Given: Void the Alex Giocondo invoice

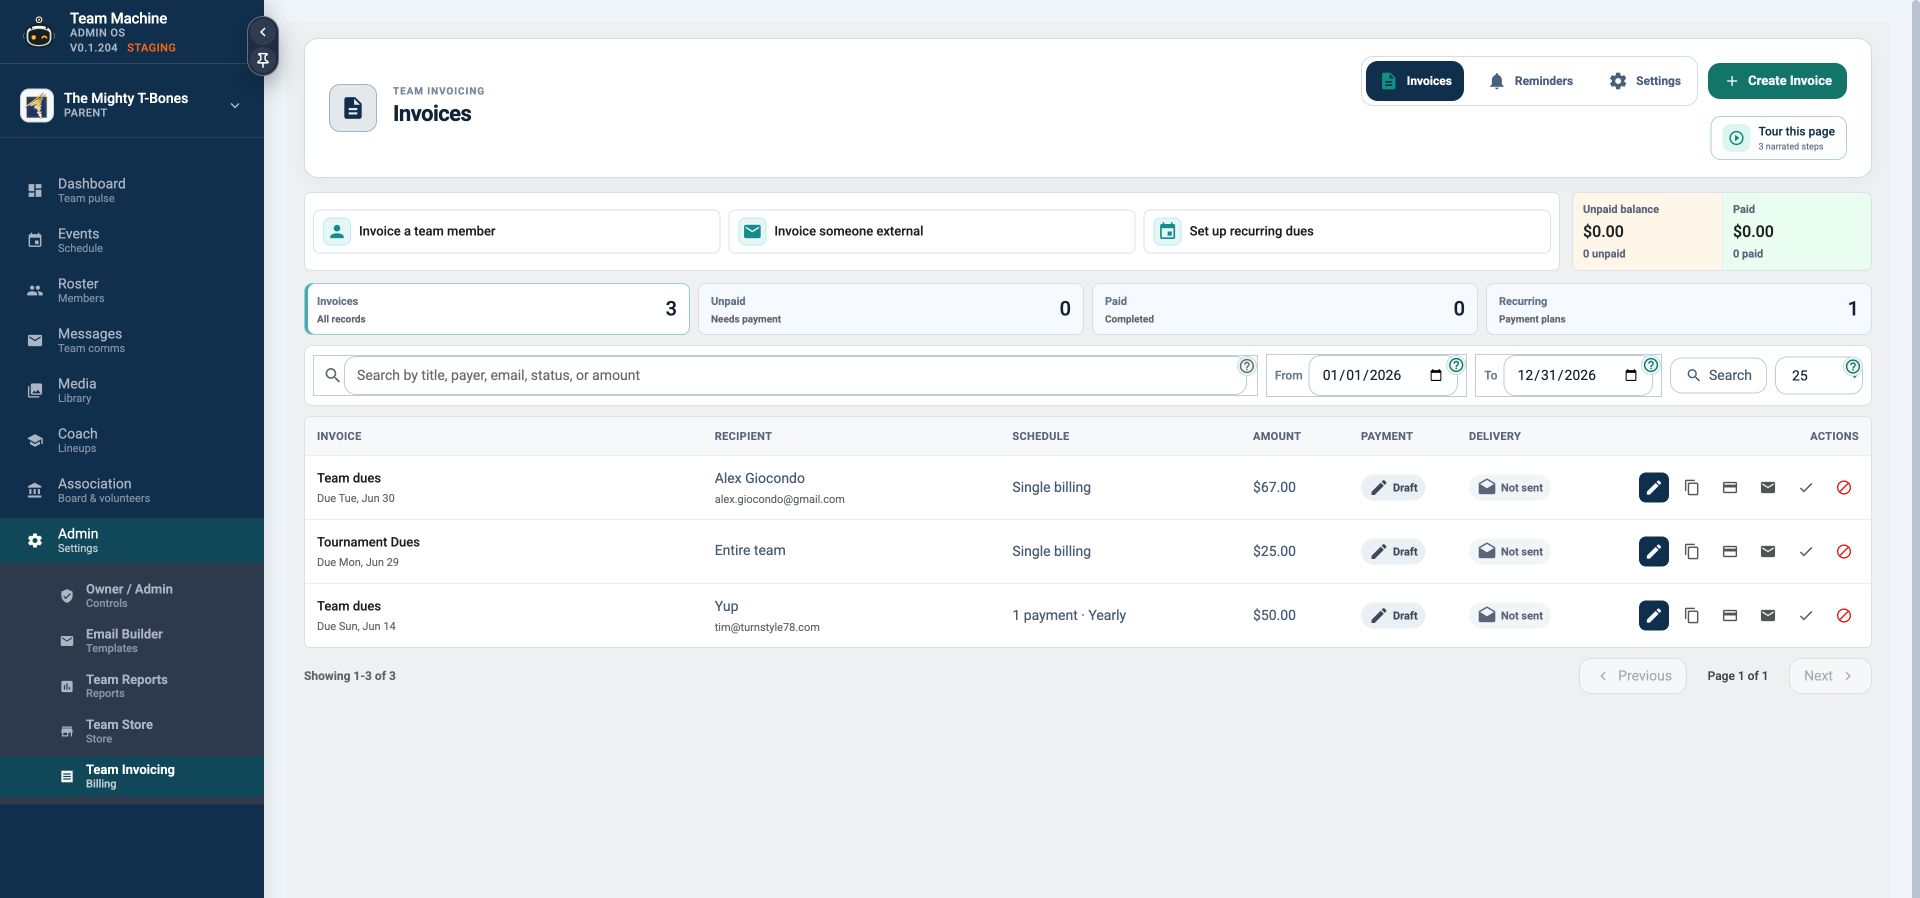Looking at the screenshot, I should pyautogui.click(x=1843, y=487).
